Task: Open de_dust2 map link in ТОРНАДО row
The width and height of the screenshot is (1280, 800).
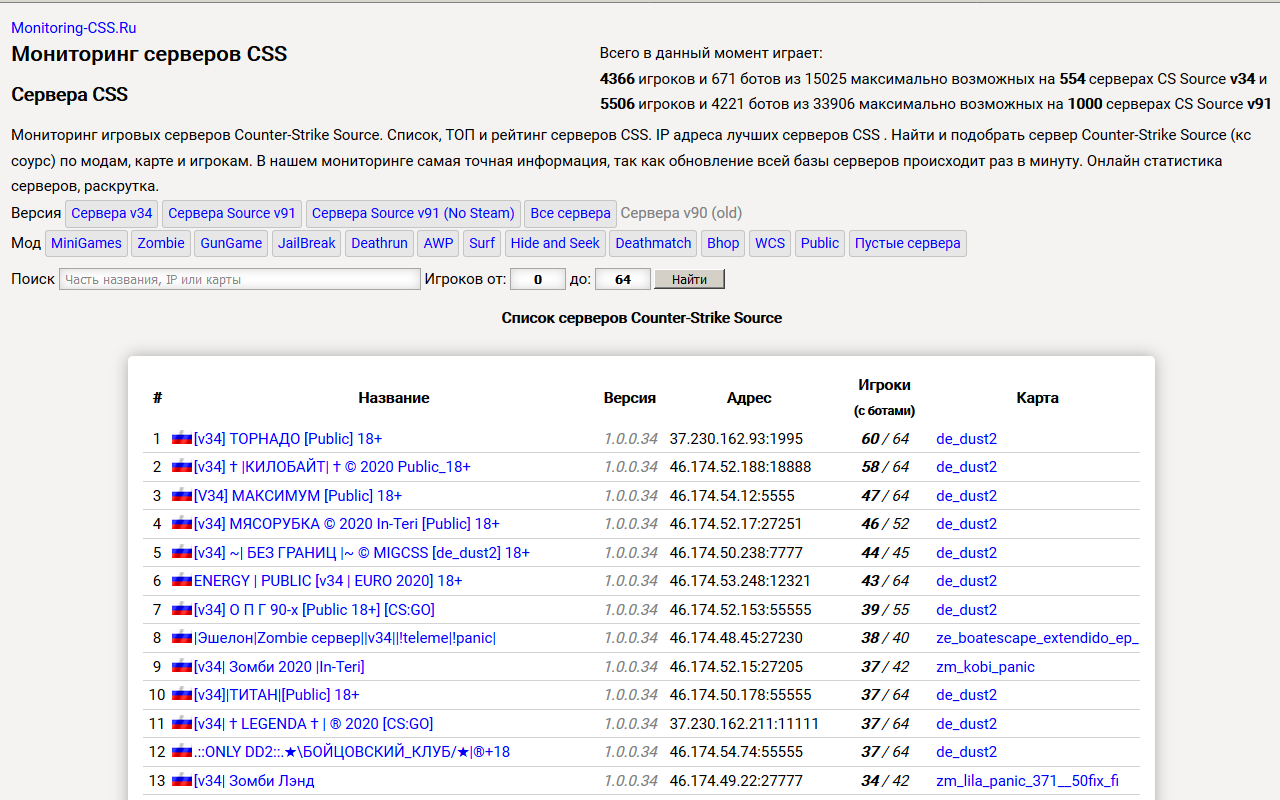Action: coord(966,438)
